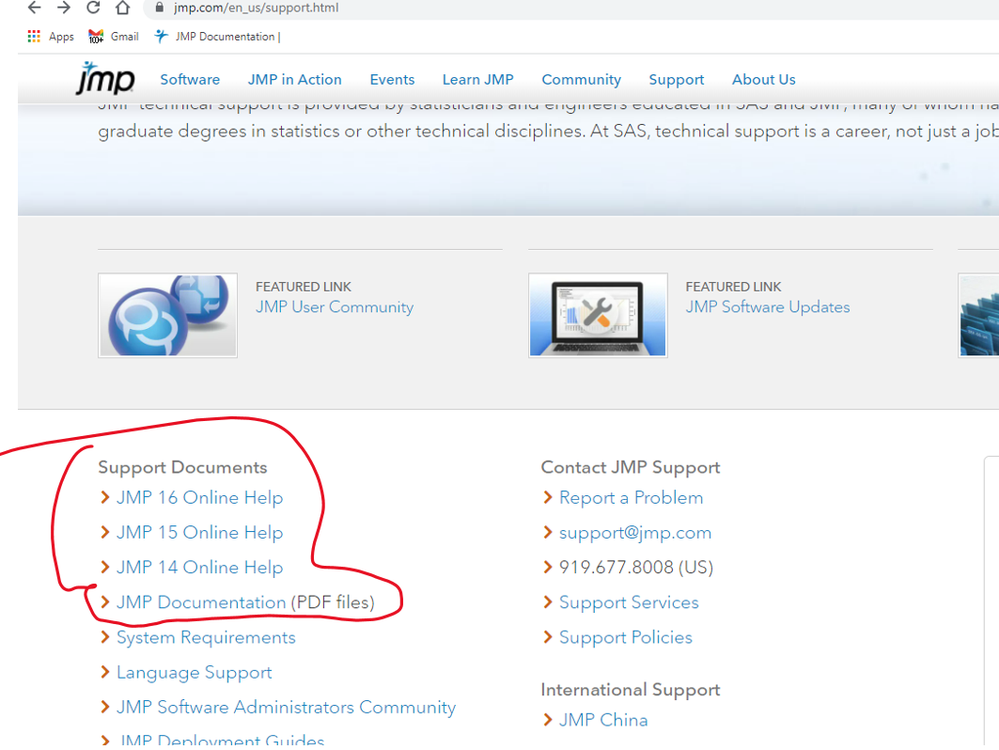
Task: Open JMP Software Administrators Community link
Action: (x=286, y=707)
